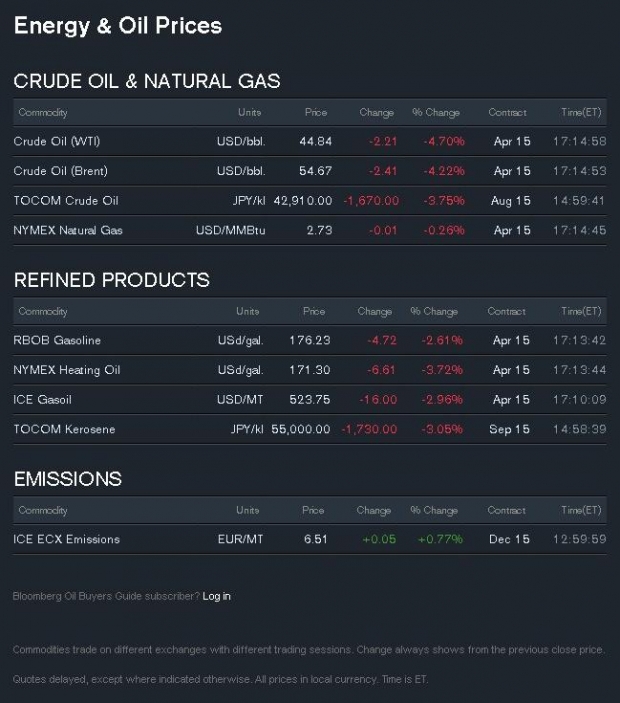
Task: Click the Energy & Oil Prices title
Action: pyautogui.click(x=118, y=26)
